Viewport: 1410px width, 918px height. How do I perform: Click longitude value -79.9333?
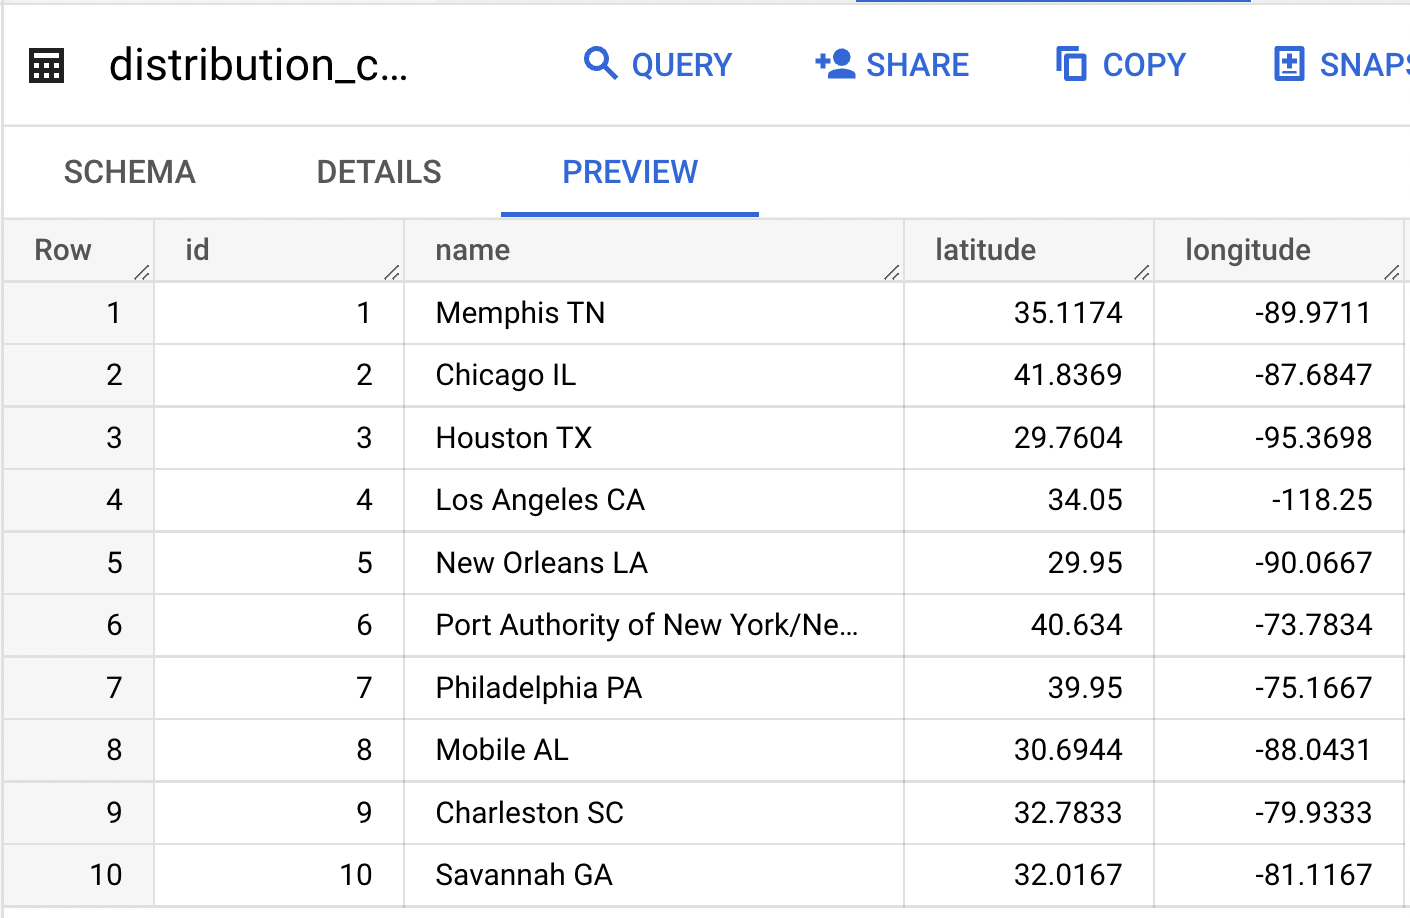point(1313,813)
